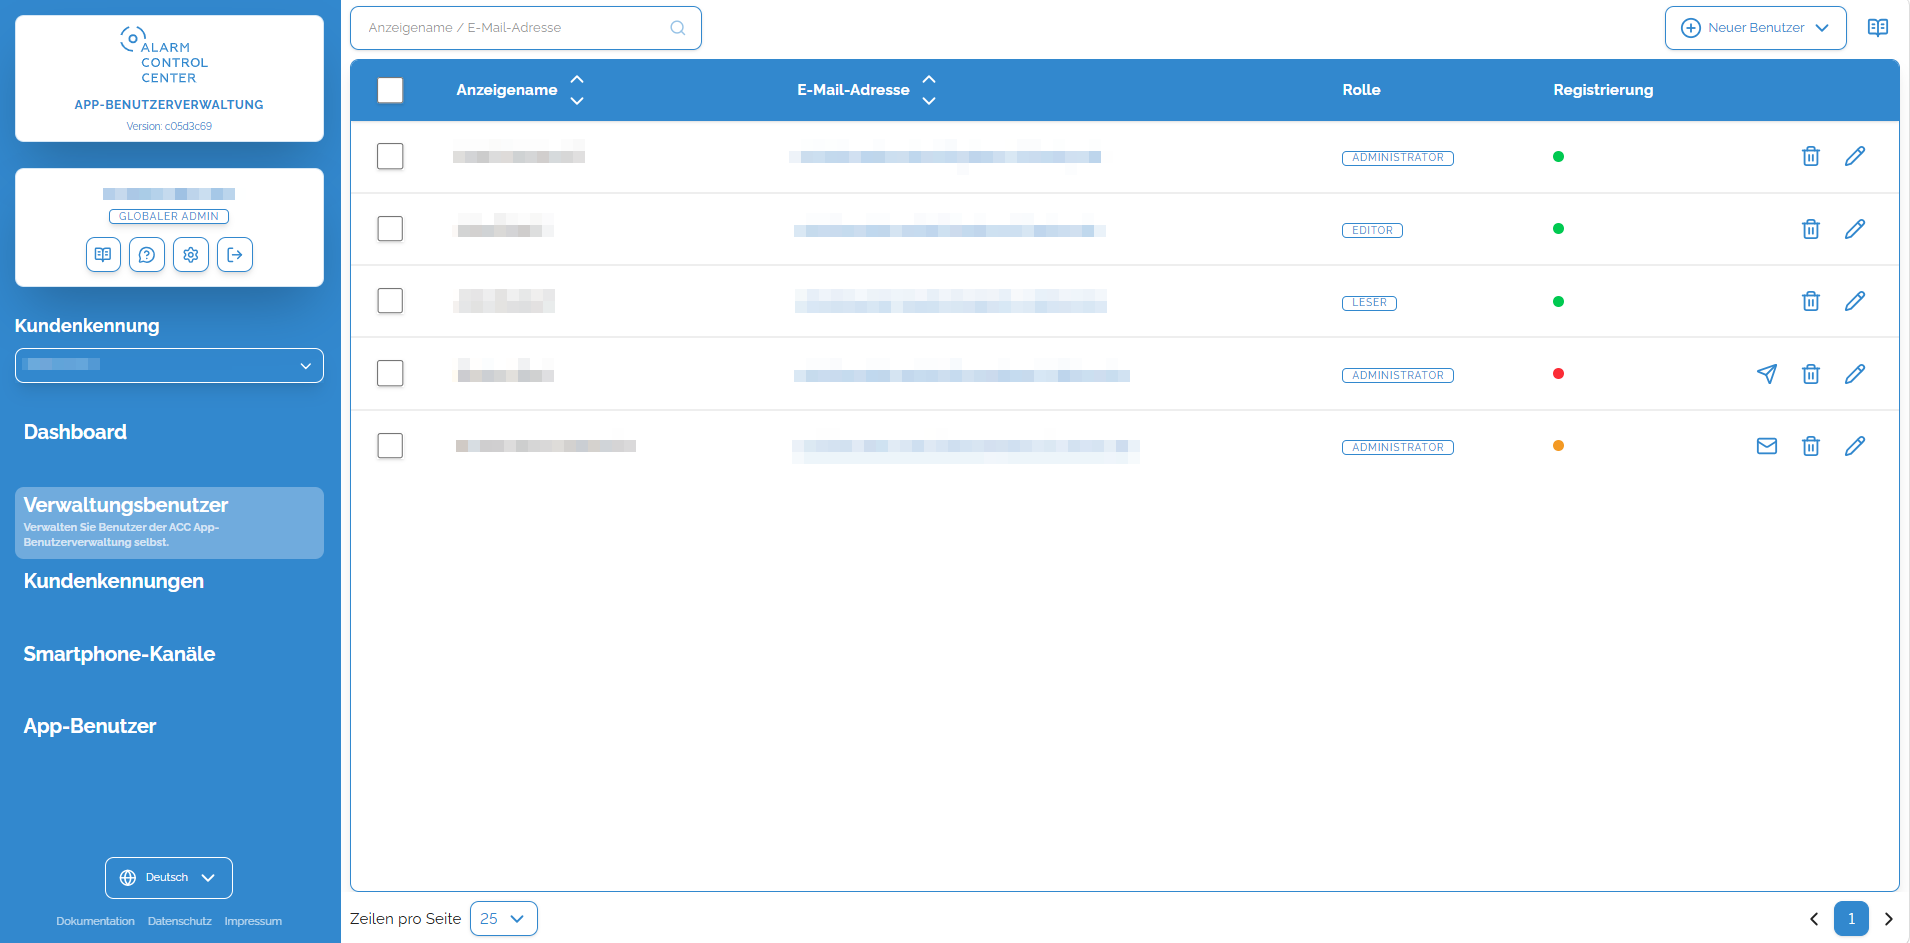Viewport: 1910px width, 943px height.
Task: Delete the user with orange registration status
Action: click(x=1810, y=446)
